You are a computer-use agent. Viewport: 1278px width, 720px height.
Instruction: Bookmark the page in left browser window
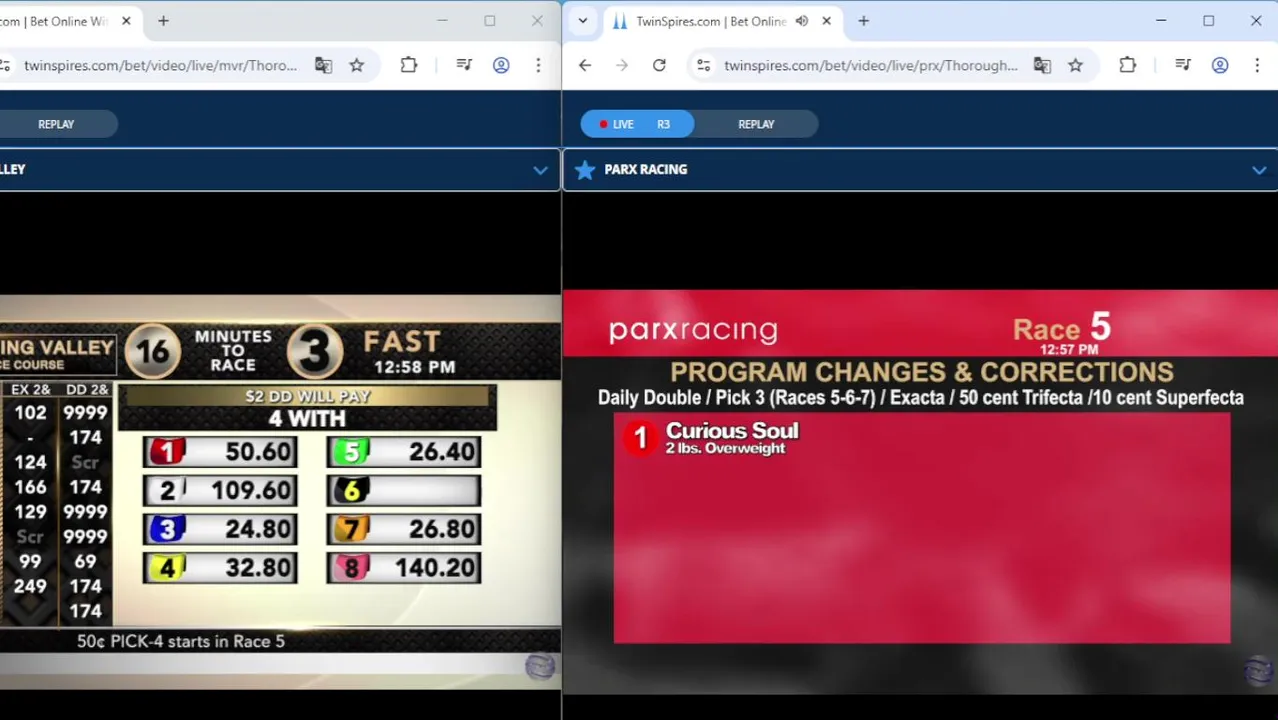coord(357,65)
